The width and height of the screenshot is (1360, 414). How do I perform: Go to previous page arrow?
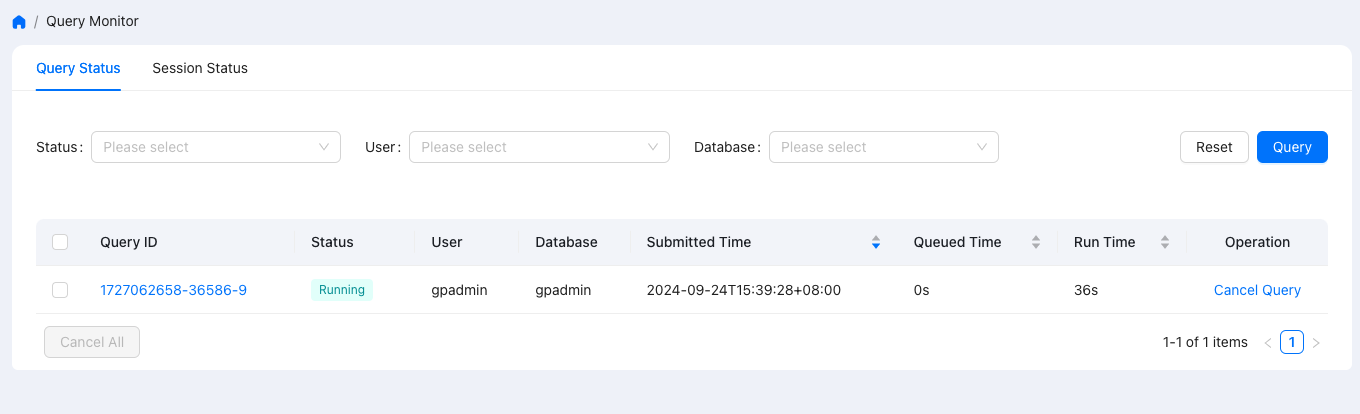pyautogui.click(x=1268, y=343)
